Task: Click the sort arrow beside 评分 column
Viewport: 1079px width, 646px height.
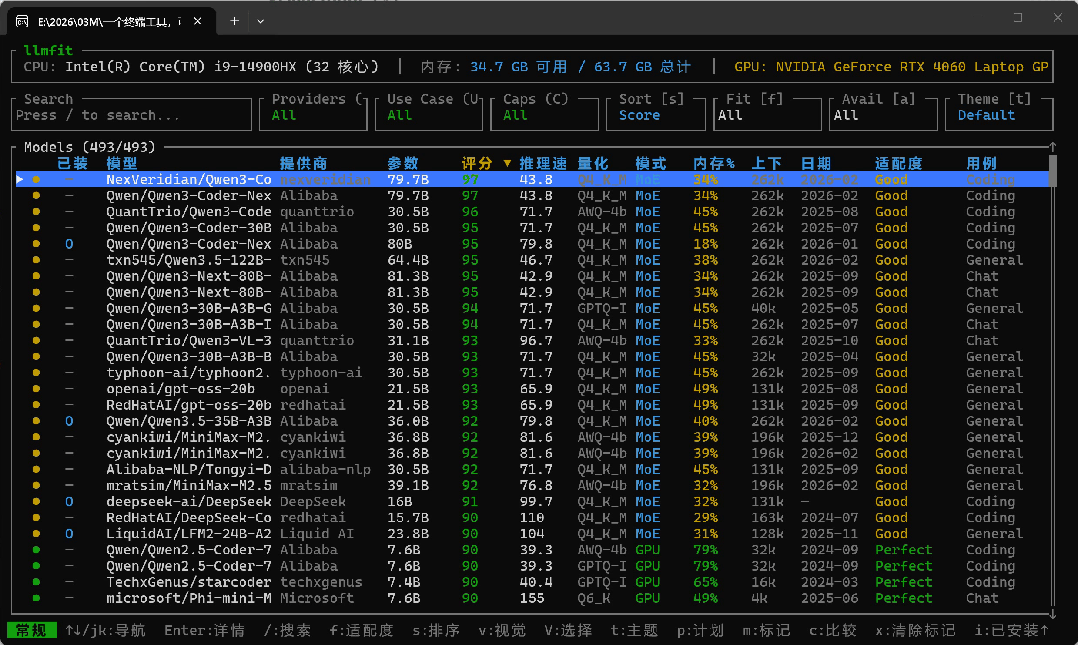Action: pos(507,163)
